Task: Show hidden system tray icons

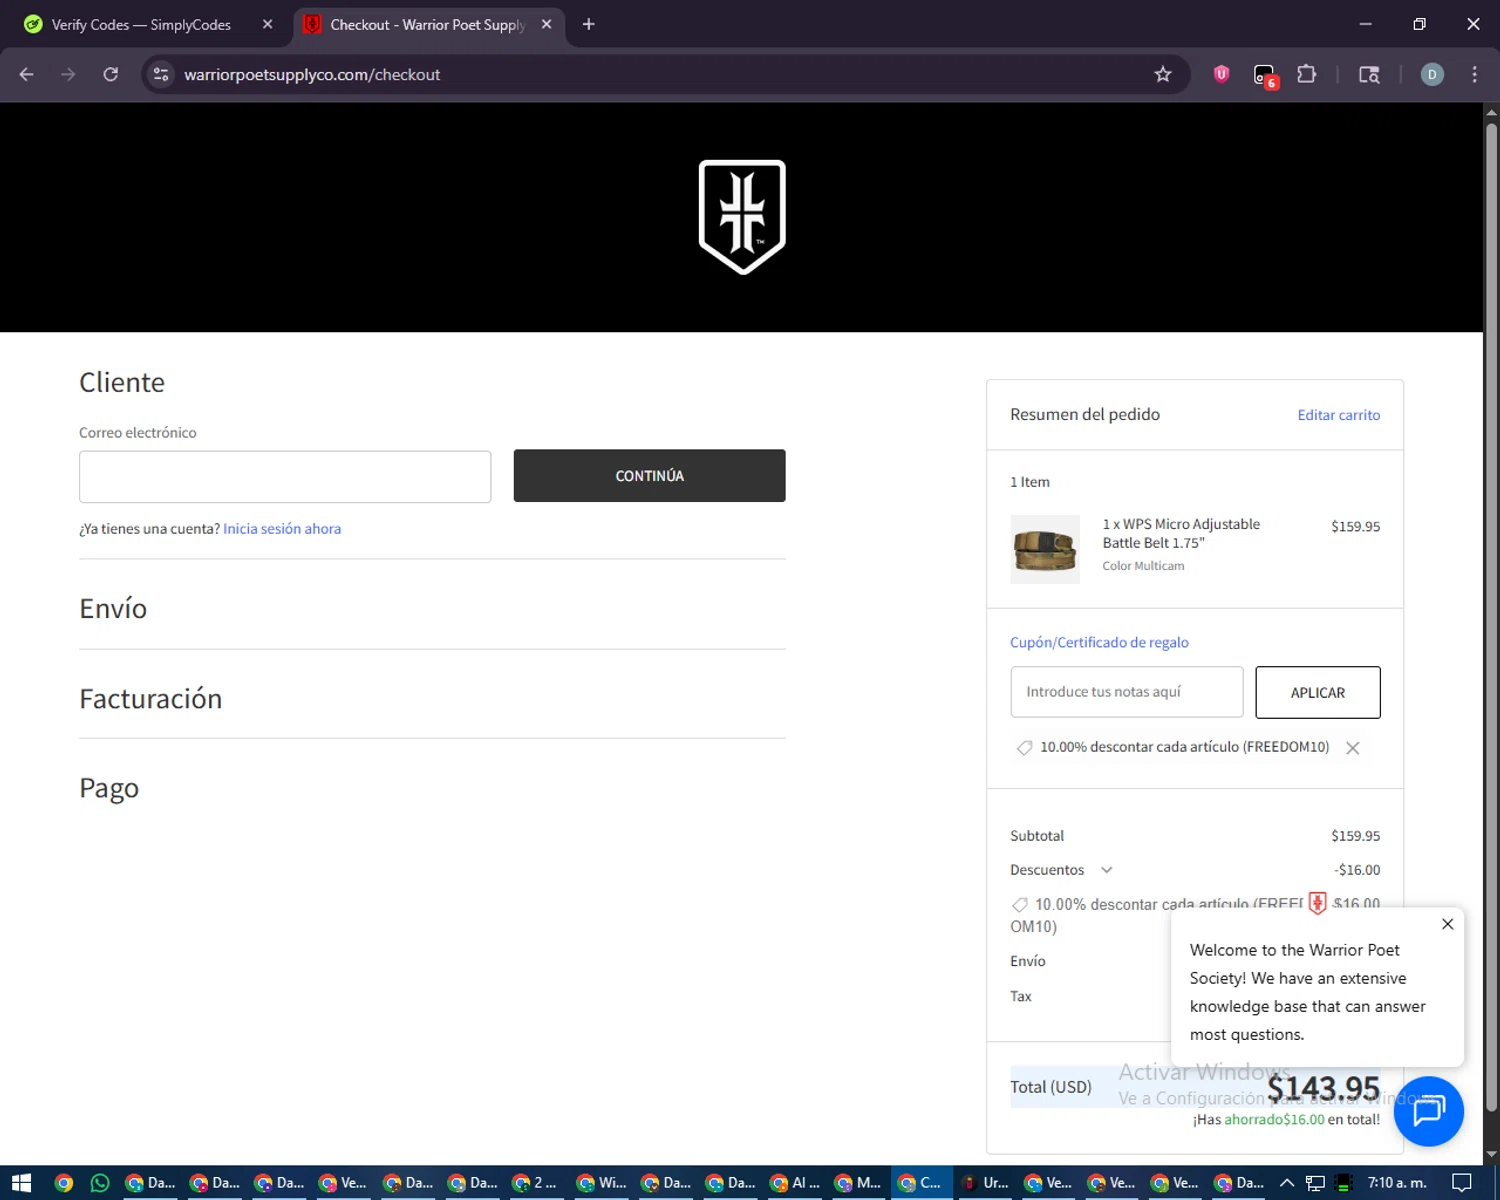Action: point(1287,1183)
